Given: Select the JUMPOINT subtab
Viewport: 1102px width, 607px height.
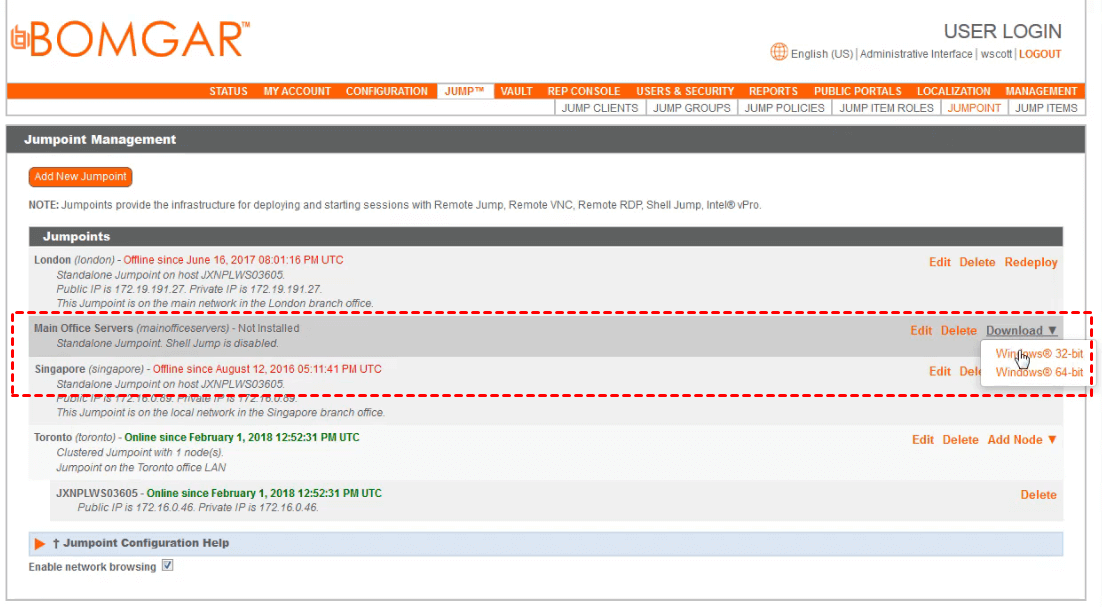Looking at the screenshot, I should 974,108.
